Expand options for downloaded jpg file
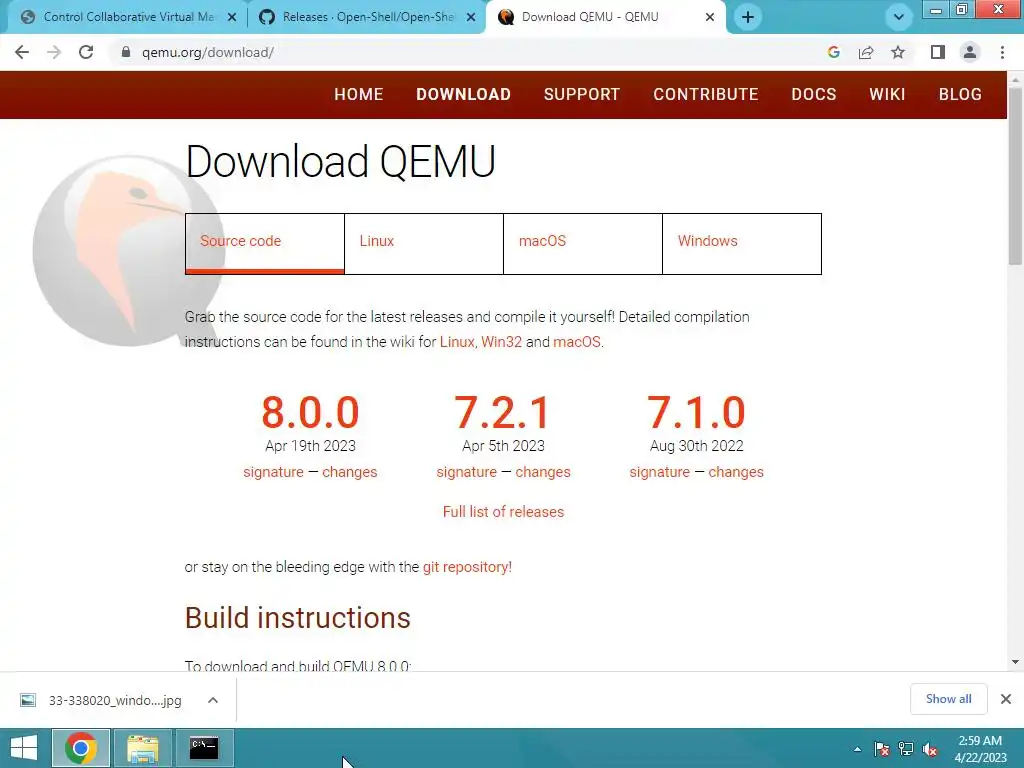 tap(213, 700)
